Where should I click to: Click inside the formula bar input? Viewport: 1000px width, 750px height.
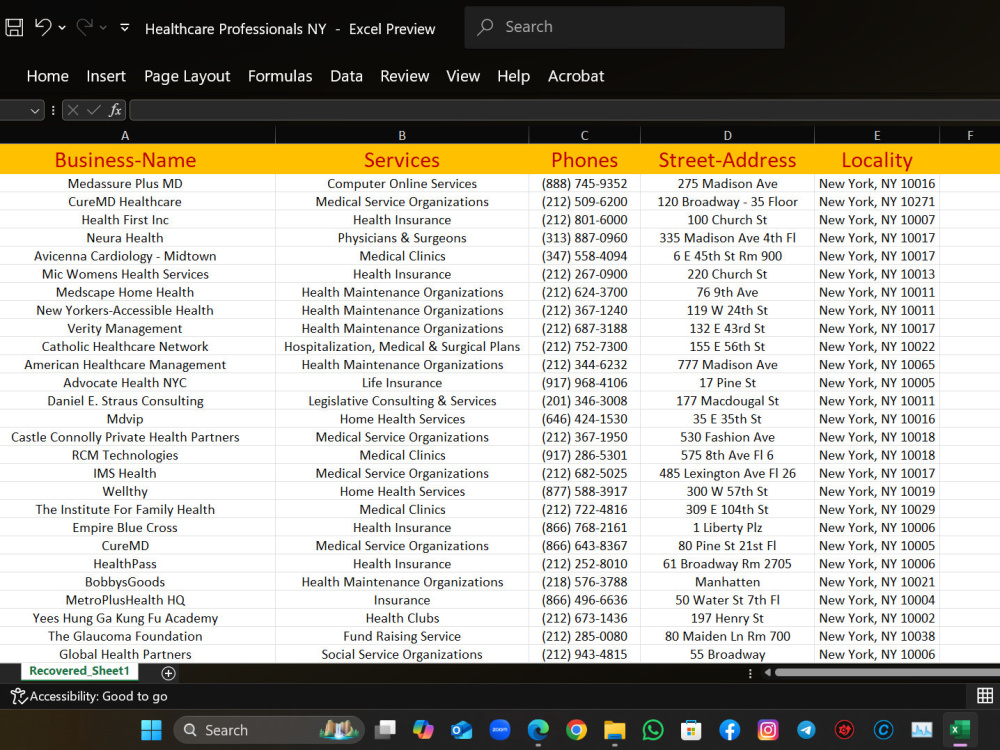click(564, 110)
